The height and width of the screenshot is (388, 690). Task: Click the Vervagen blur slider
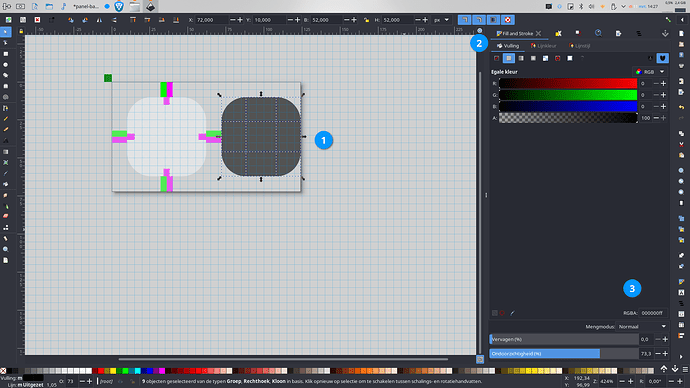tap(564, 339)
